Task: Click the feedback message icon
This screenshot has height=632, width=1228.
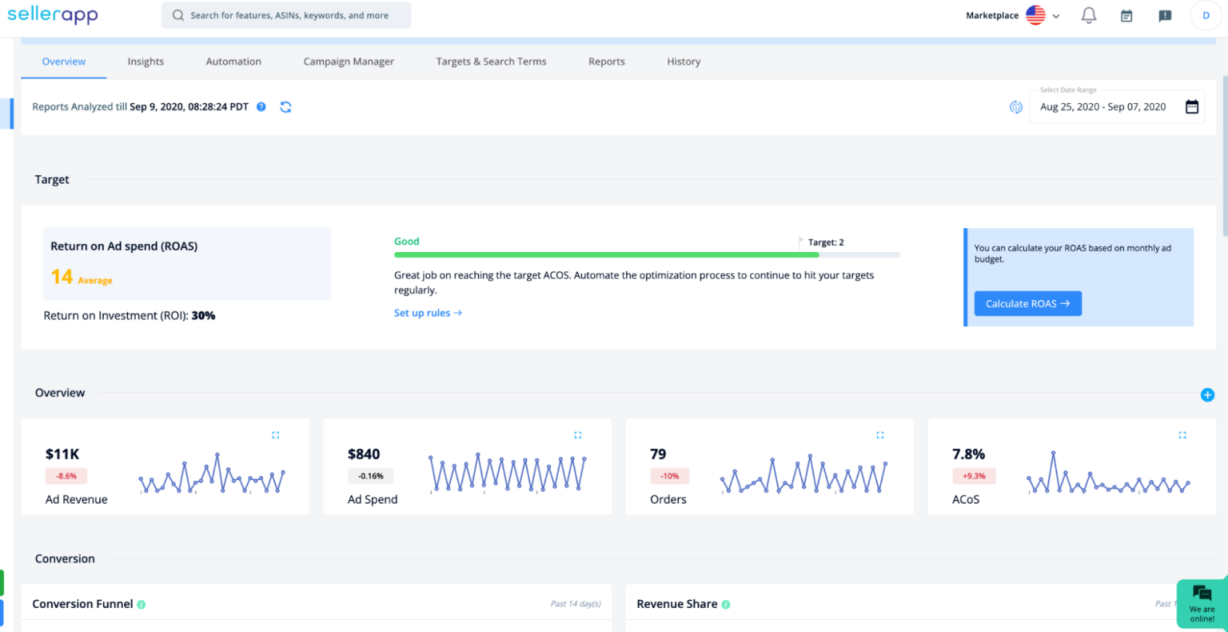Action: point(1164,16)
